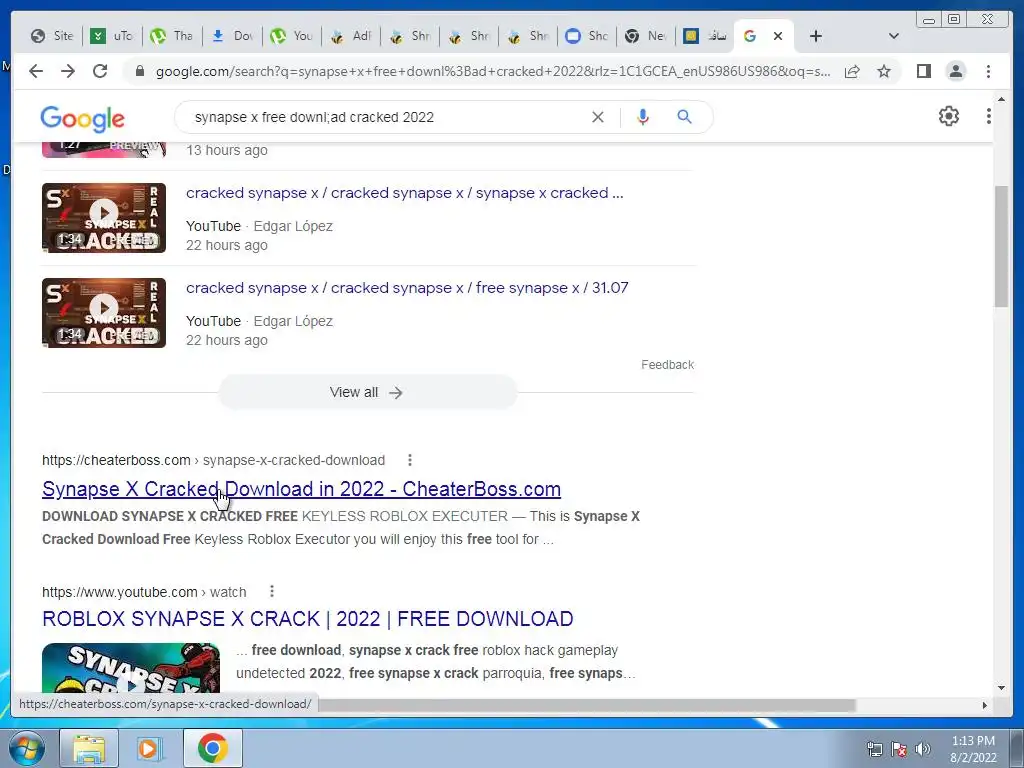This screenshot has width=1024, height=768.
Task: Switch to the "uTo" tab
Action: point(112,36)
